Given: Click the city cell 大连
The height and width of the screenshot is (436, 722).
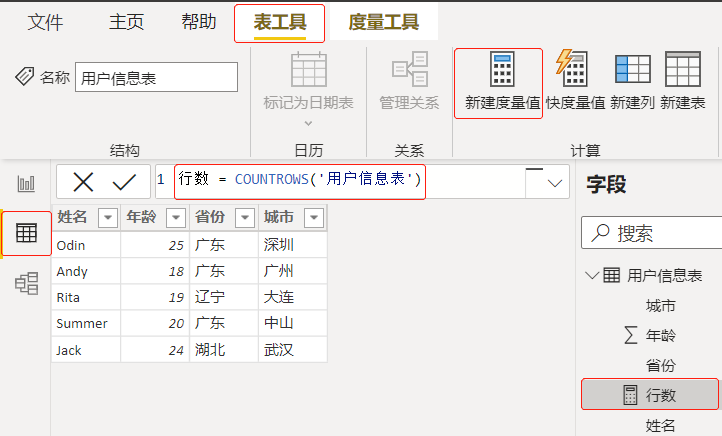Looking at the screenshot, I should [x=293, y=297].
